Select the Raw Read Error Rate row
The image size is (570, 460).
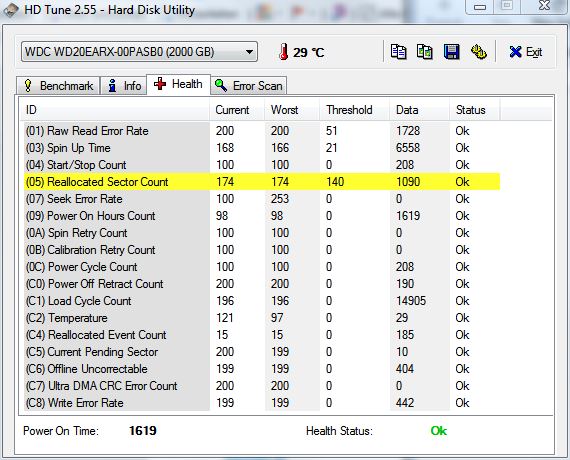click(262, 131)
